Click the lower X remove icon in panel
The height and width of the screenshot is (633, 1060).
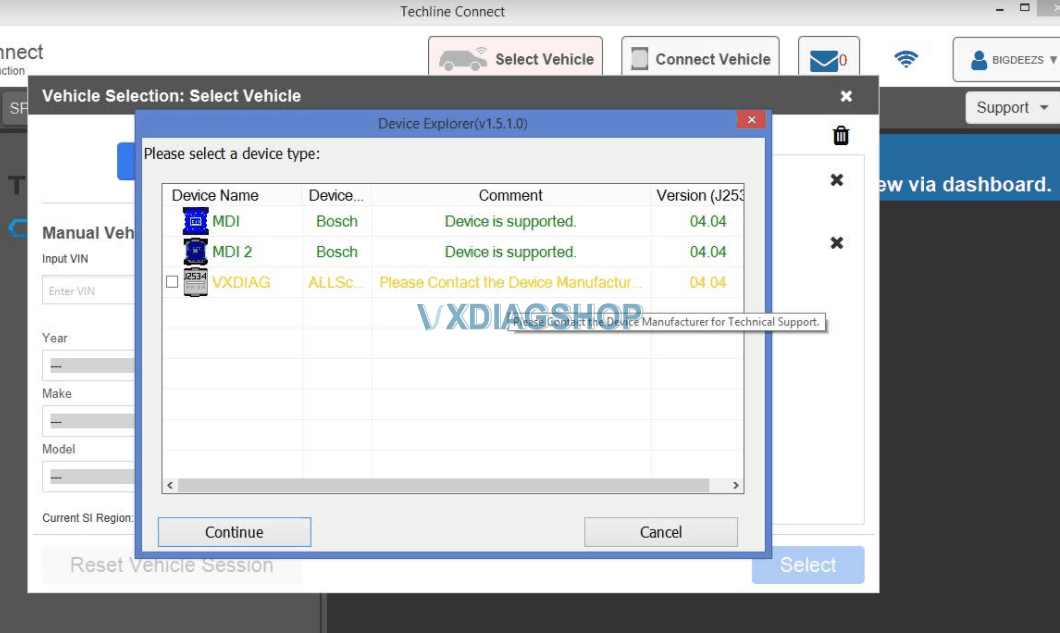pyautogui.click(x=837, y=243)
